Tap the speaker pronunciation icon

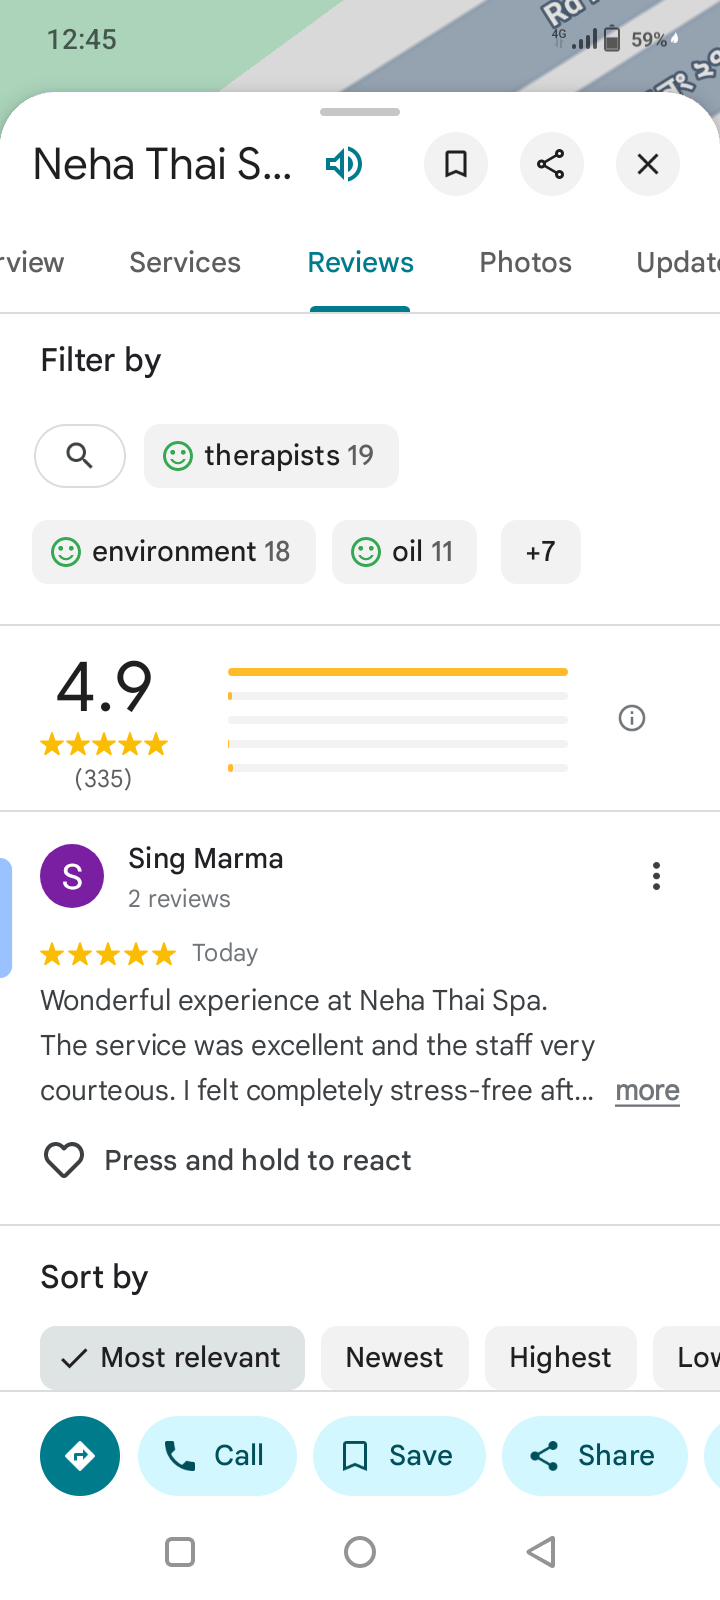344,164
